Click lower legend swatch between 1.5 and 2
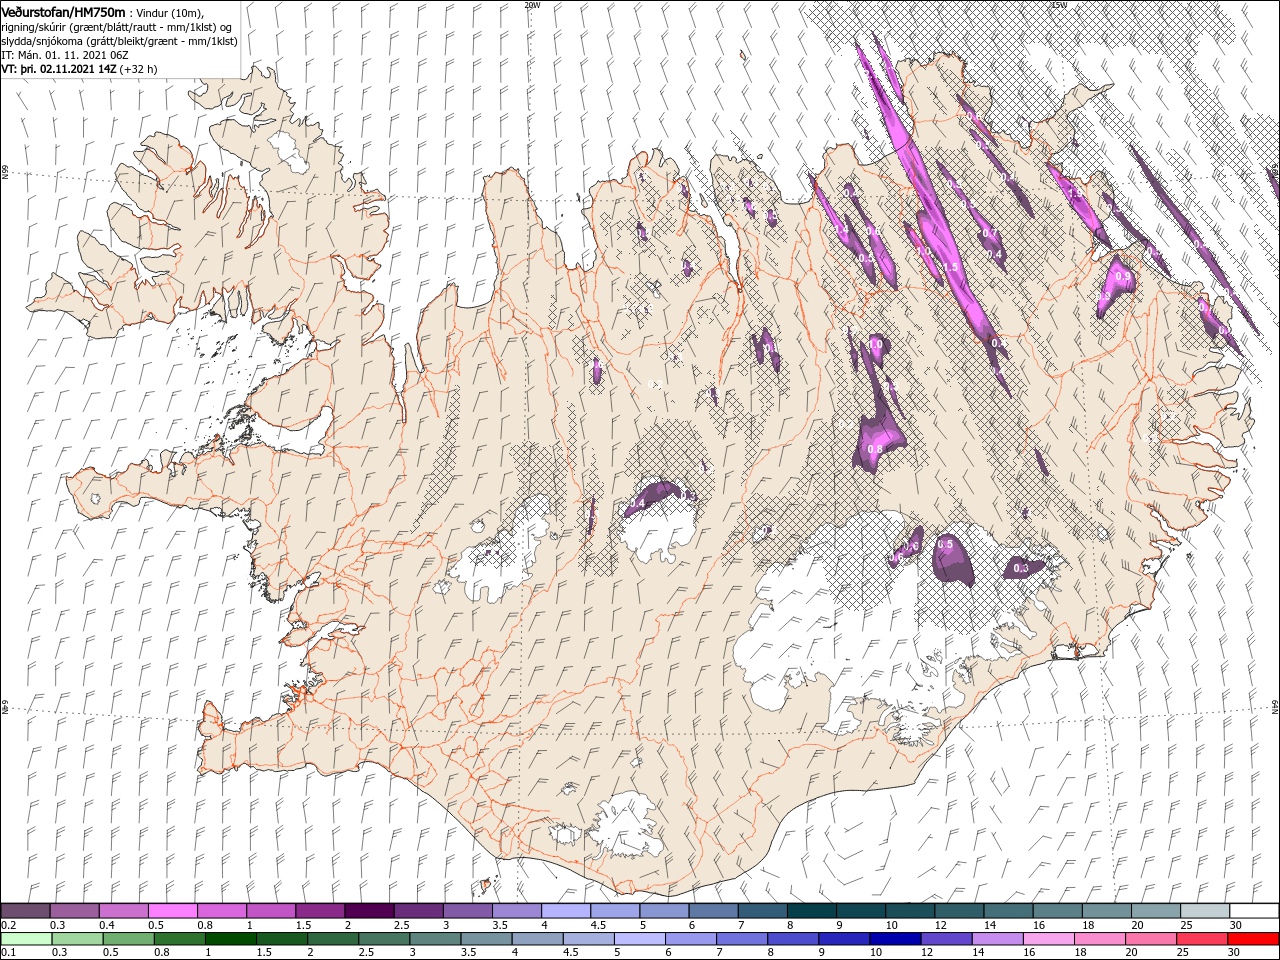 [284, 939]
